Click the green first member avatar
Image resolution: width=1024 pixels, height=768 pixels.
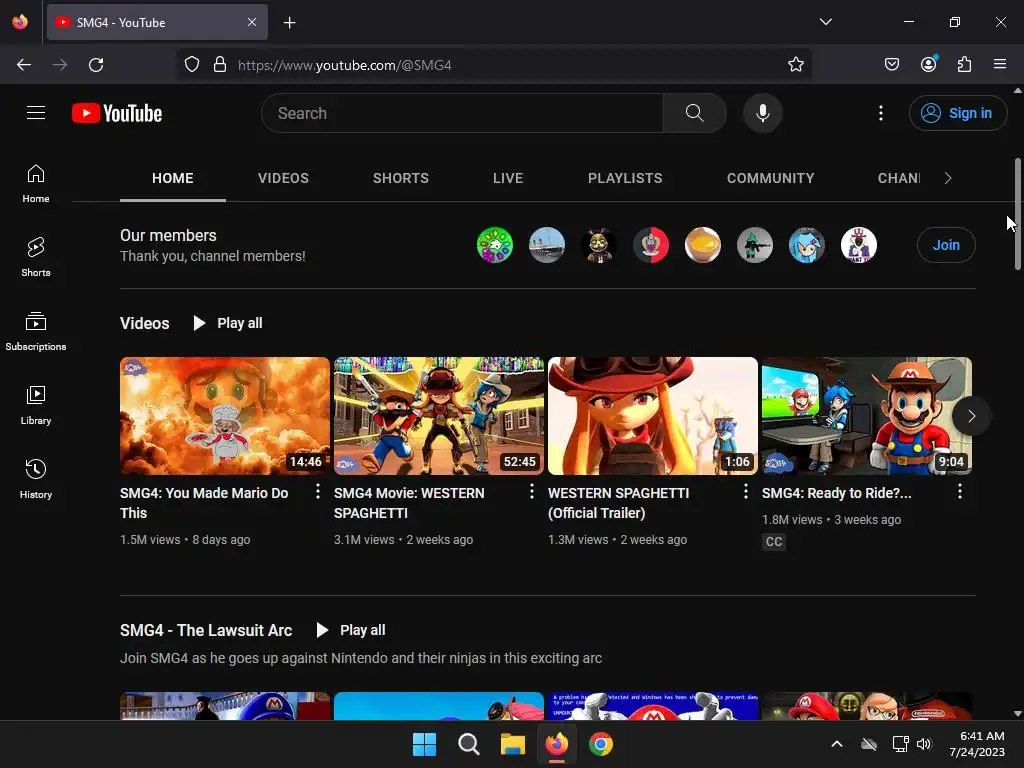point(494,245)
